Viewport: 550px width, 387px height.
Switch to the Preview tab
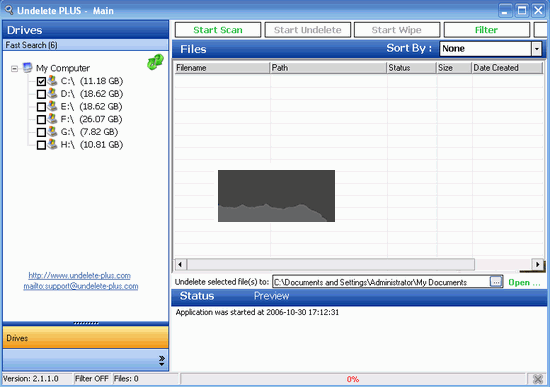271,296
